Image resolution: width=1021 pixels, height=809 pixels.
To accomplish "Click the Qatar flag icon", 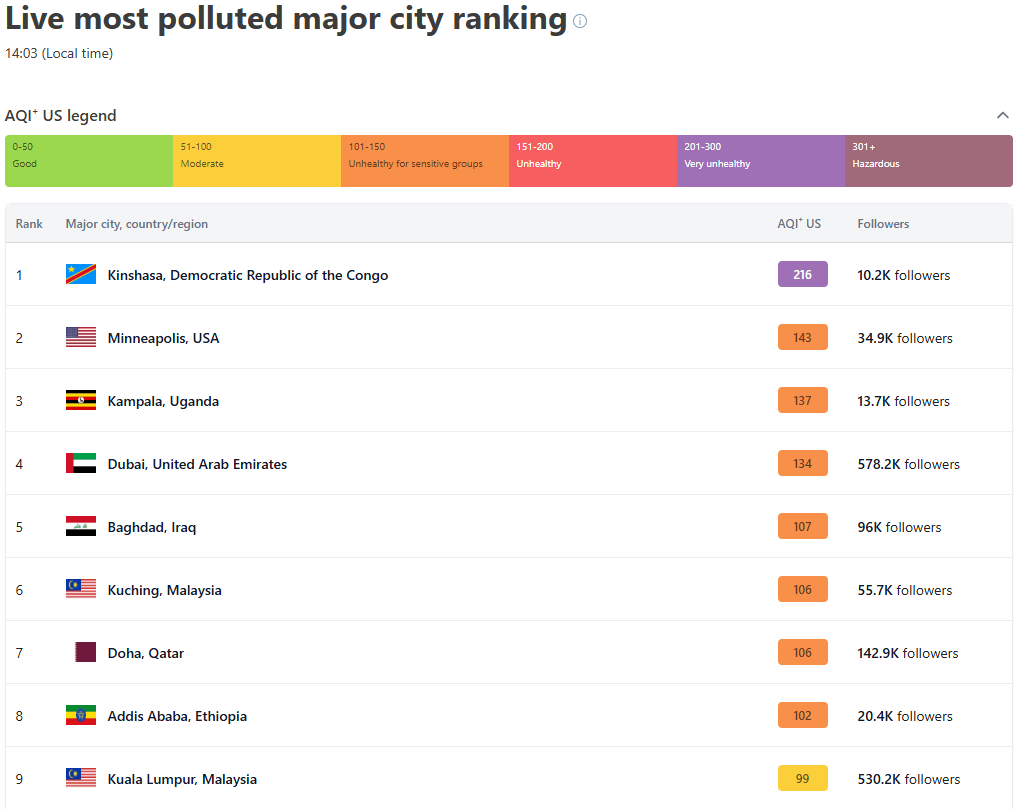I will (86, 653).
